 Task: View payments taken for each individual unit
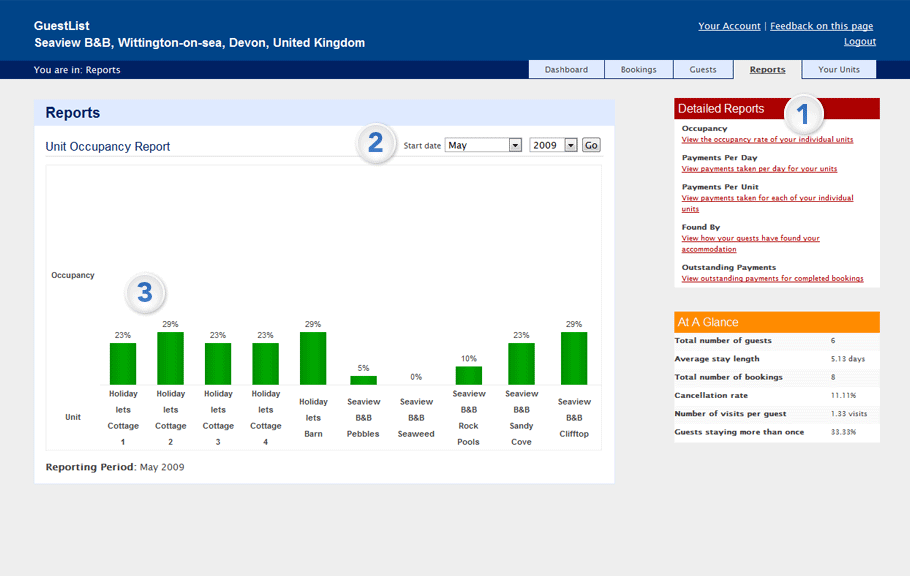(x=767, y=203)
